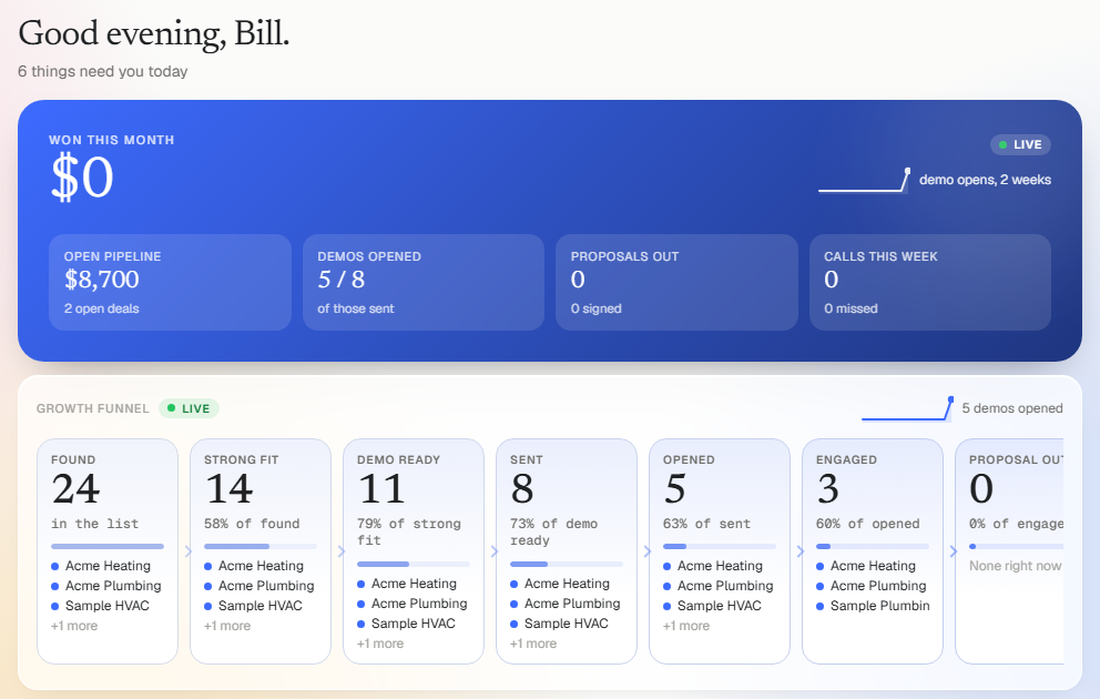The image size is (1100, 699).
Task: Expand "+1 more" in the Found card
Action: [74, 626]
